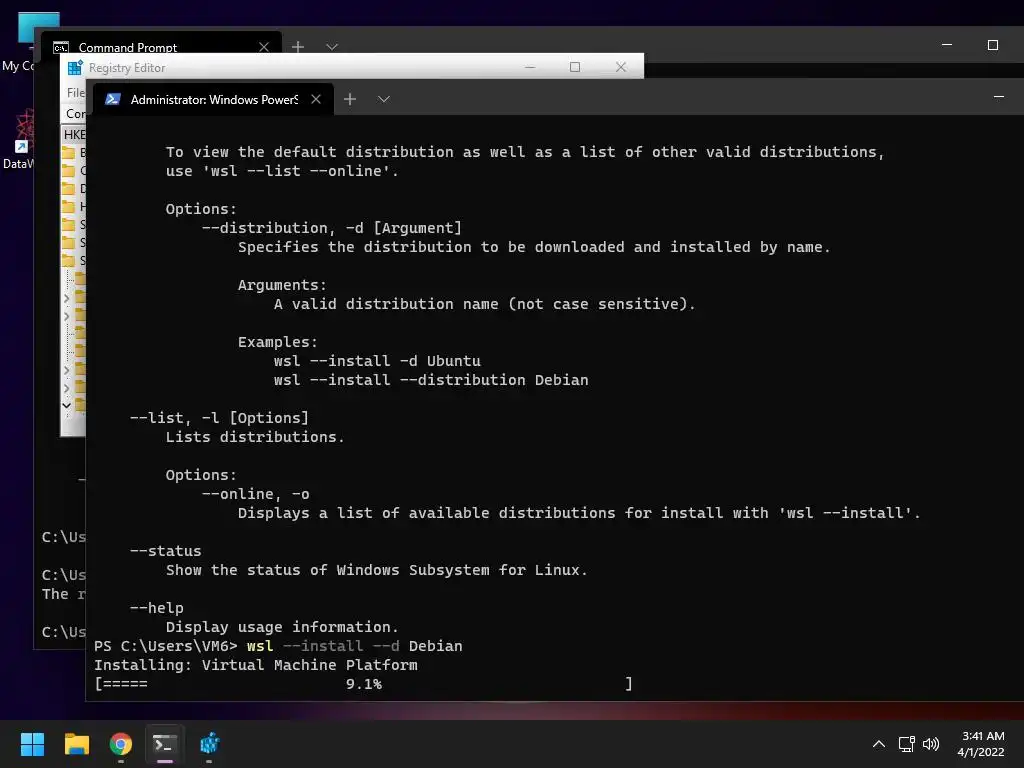Click the 'Display usage information.' line
This screenshot has width=1024, height=768.
click(x=282, y=627)
